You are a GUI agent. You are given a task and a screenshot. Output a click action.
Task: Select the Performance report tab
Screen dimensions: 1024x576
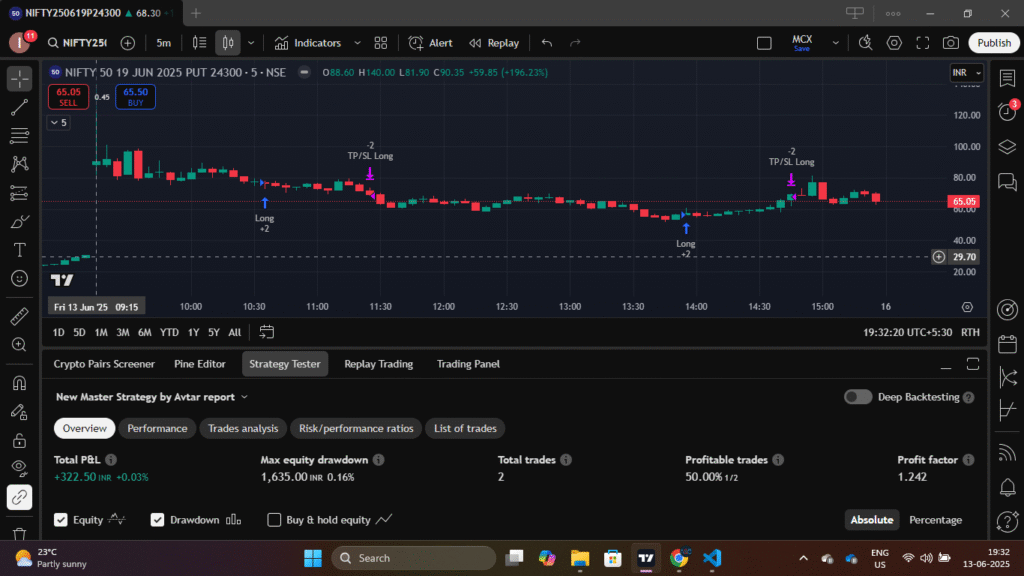[157, 428]
